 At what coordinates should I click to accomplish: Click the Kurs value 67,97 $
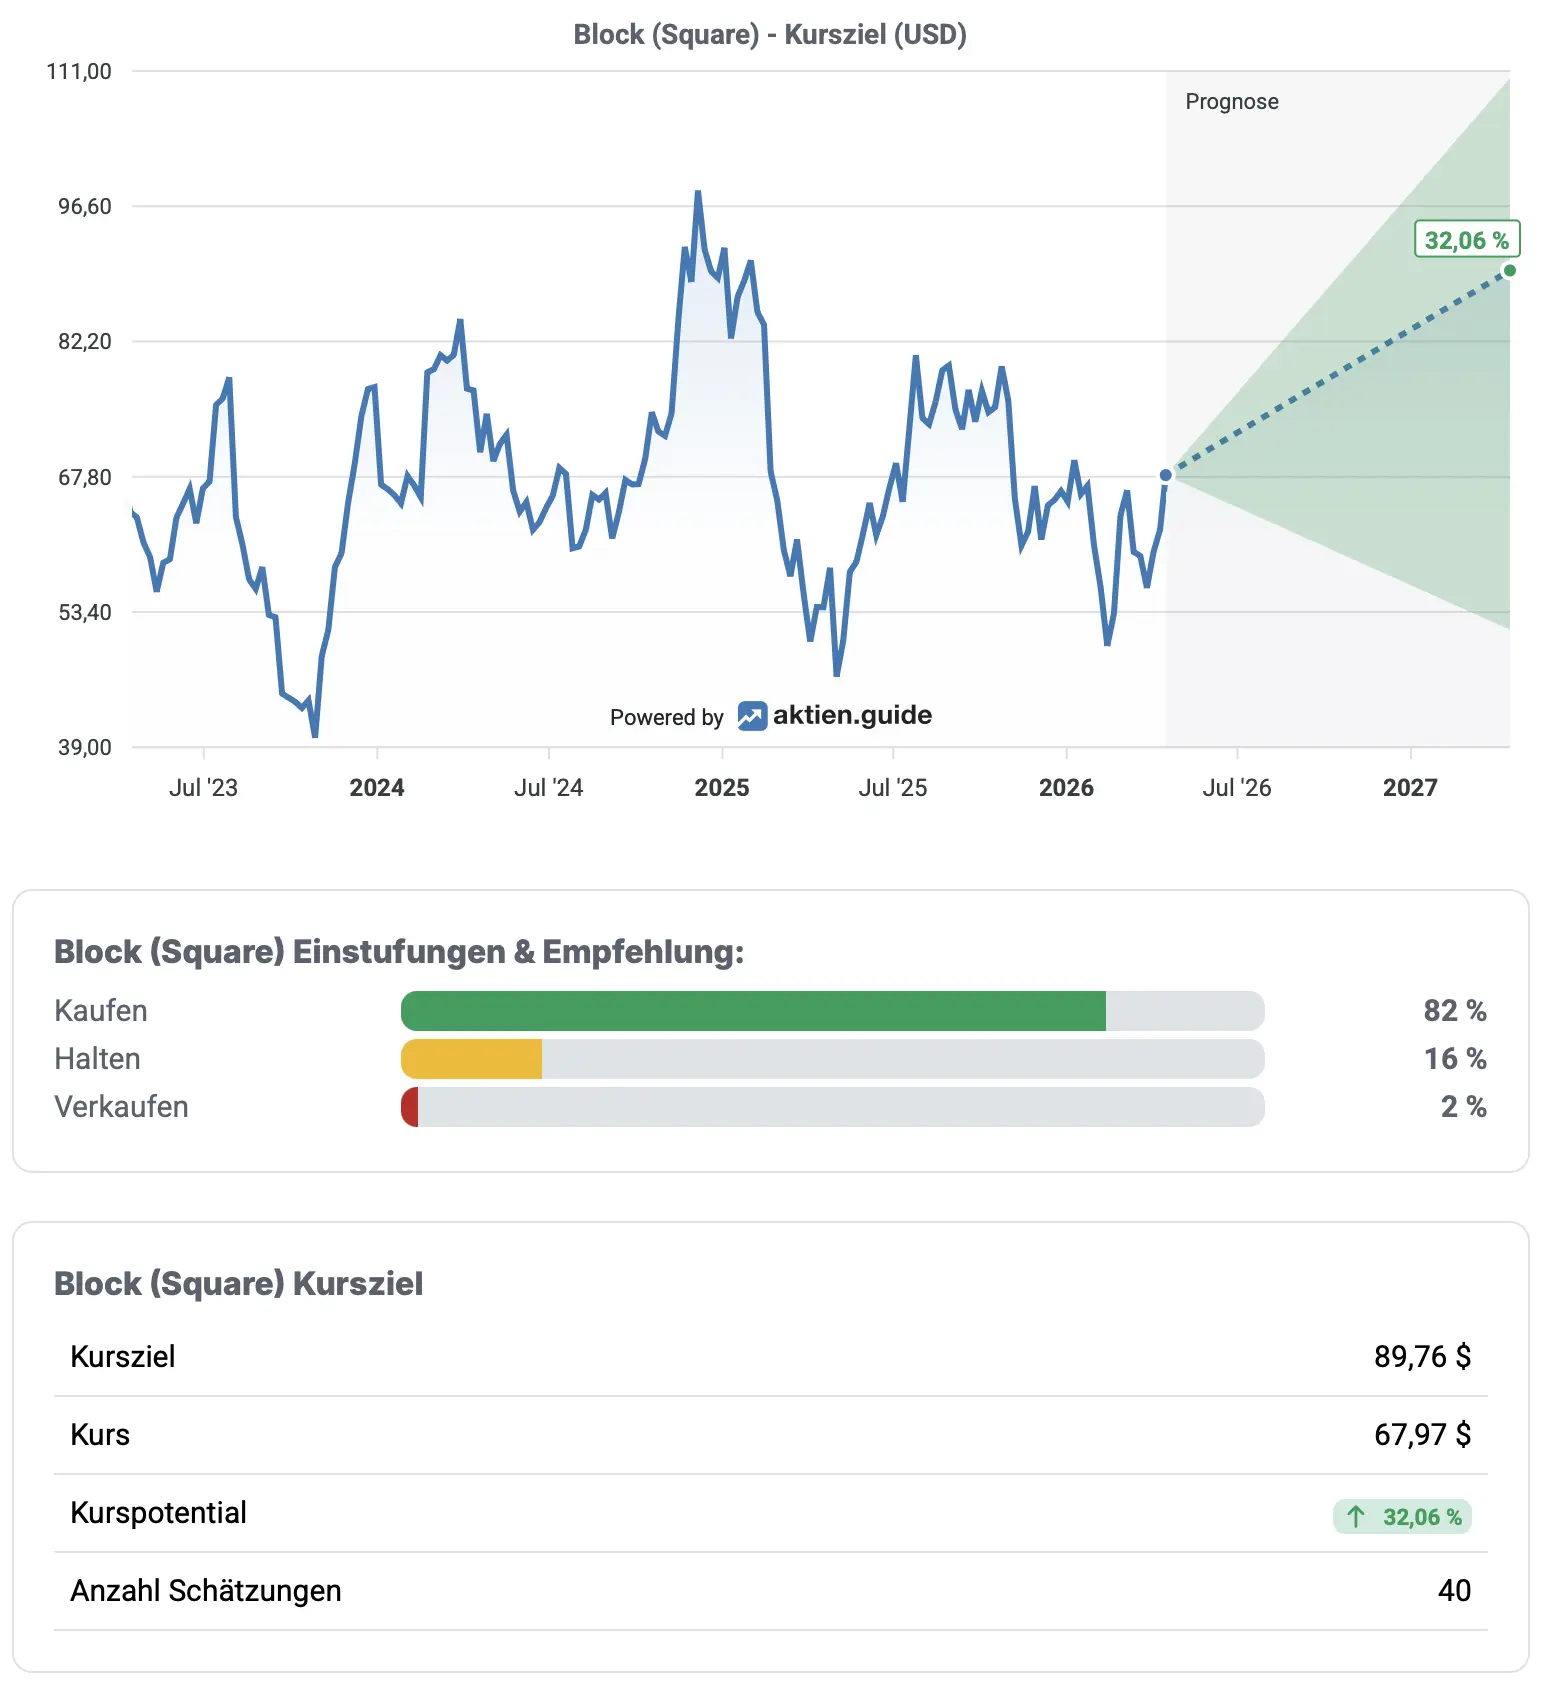1422,1435
